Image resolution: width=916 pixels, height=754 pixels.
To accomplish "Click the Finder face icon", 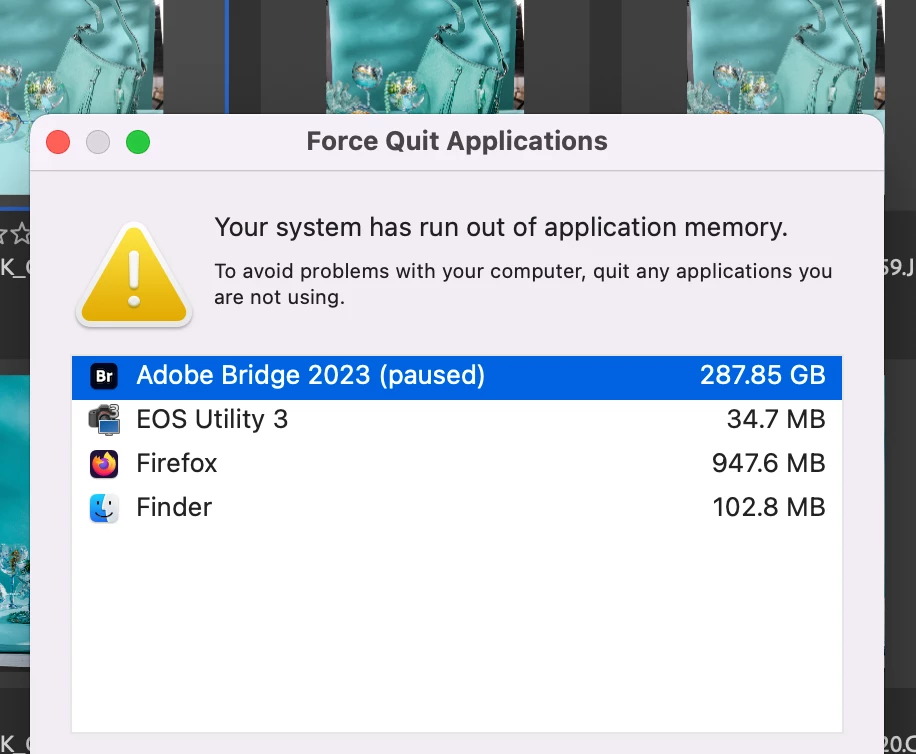I will (x=104, y=508).
